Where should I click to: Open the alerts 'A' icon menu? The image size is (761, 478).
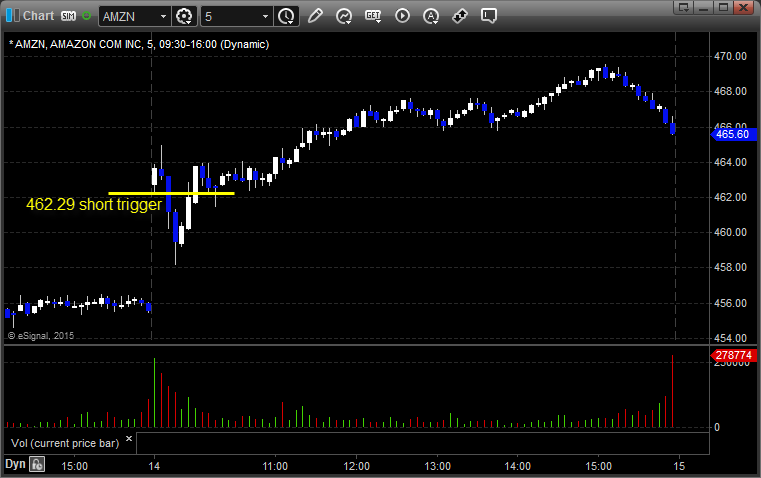pyautogui.click(x=431, y=16)
